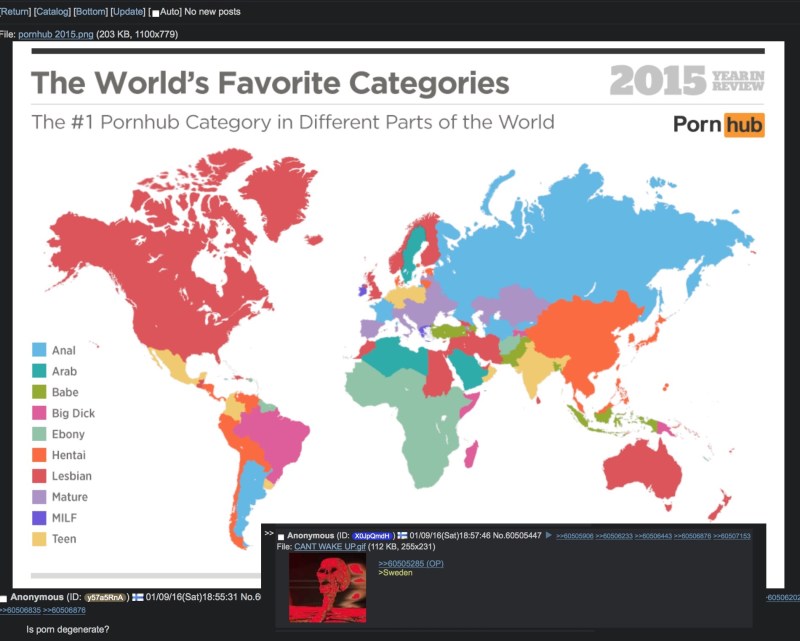Viewport: 800px width, 641px height.
Task: Expand the red skeleton GIF thumbnail
Action: 327,588
